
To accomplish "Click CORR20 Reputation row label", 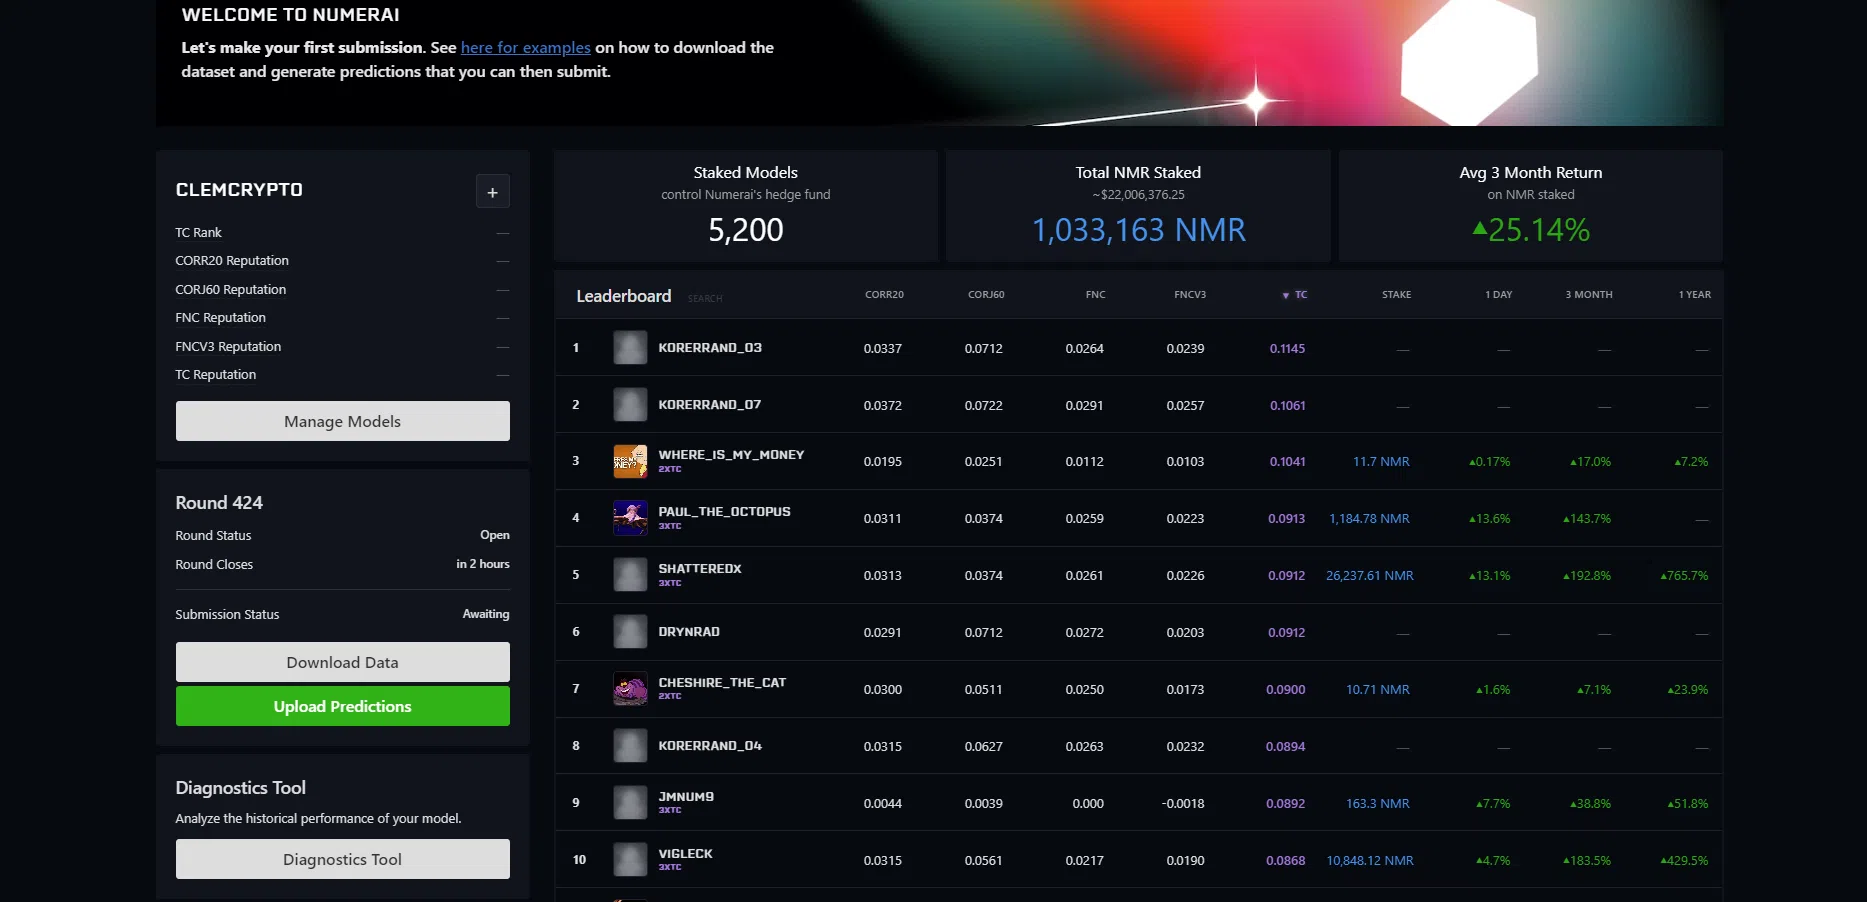I will click(x=232, y=260).
